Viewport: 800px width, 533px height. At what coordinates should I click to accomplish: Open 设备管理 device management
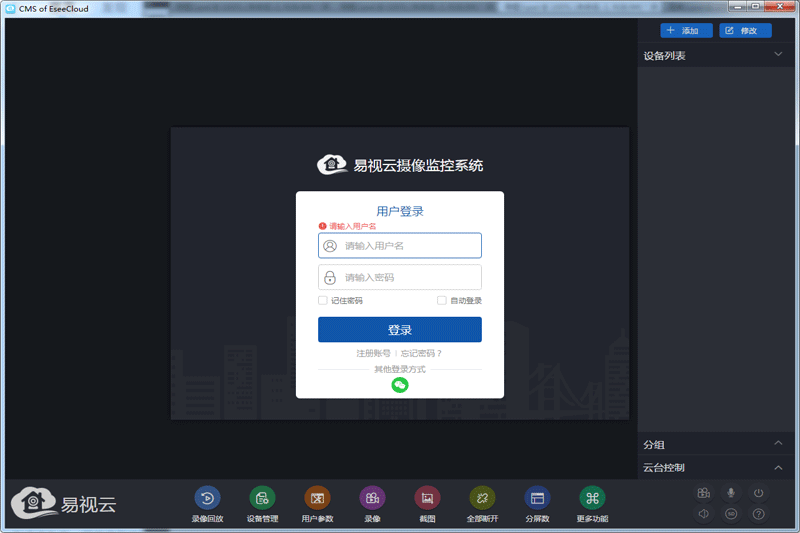click(262, 498)
